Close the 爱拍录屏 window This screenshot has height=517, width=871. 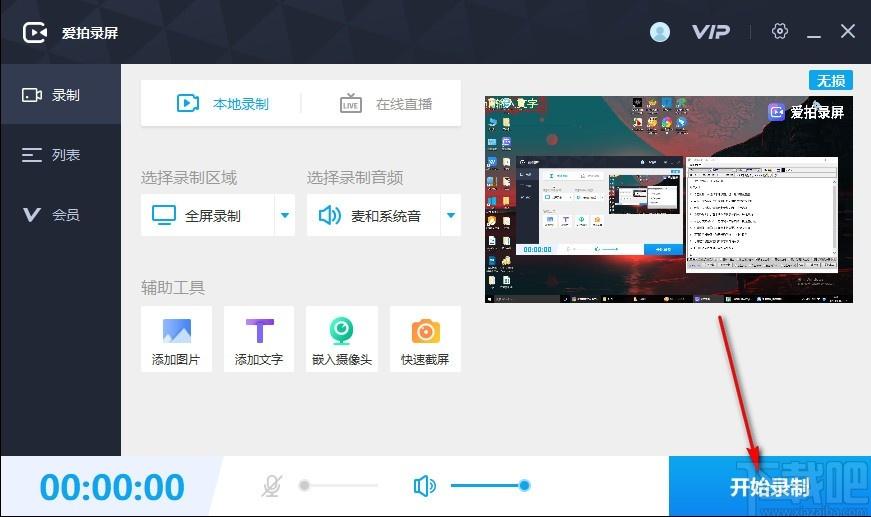tap(848, 31)
